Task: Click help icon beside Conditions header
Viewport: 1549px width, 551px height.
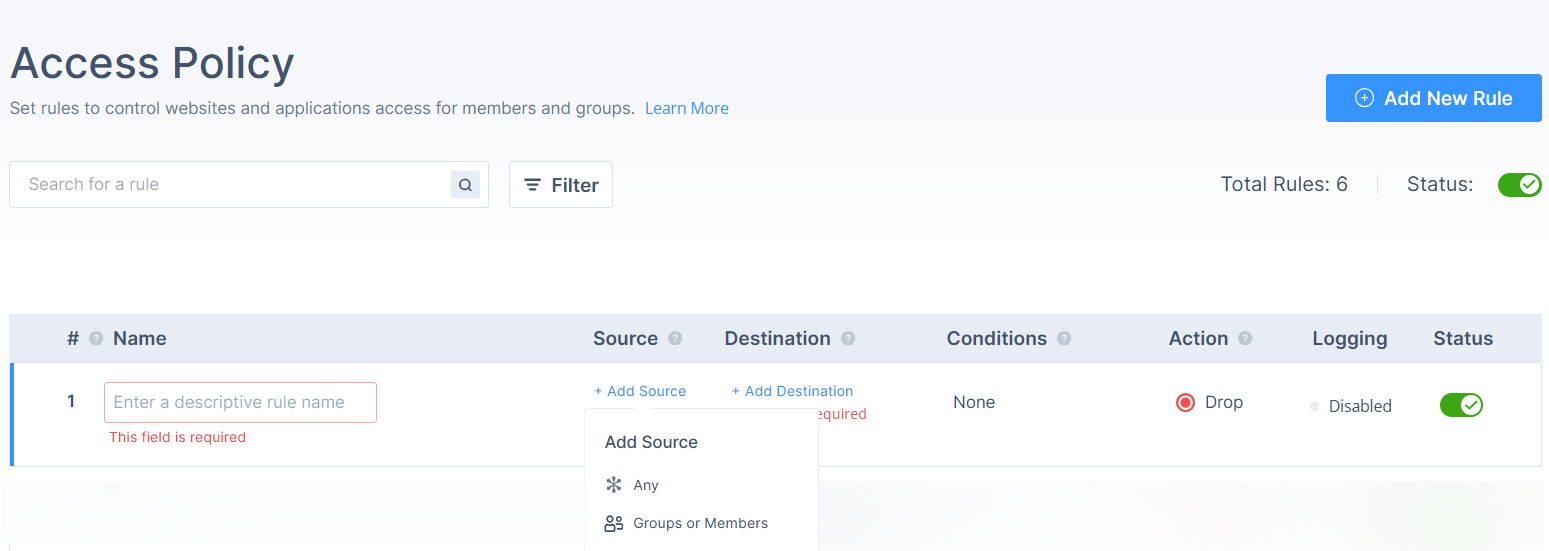Action: [x=1064, y=339]
